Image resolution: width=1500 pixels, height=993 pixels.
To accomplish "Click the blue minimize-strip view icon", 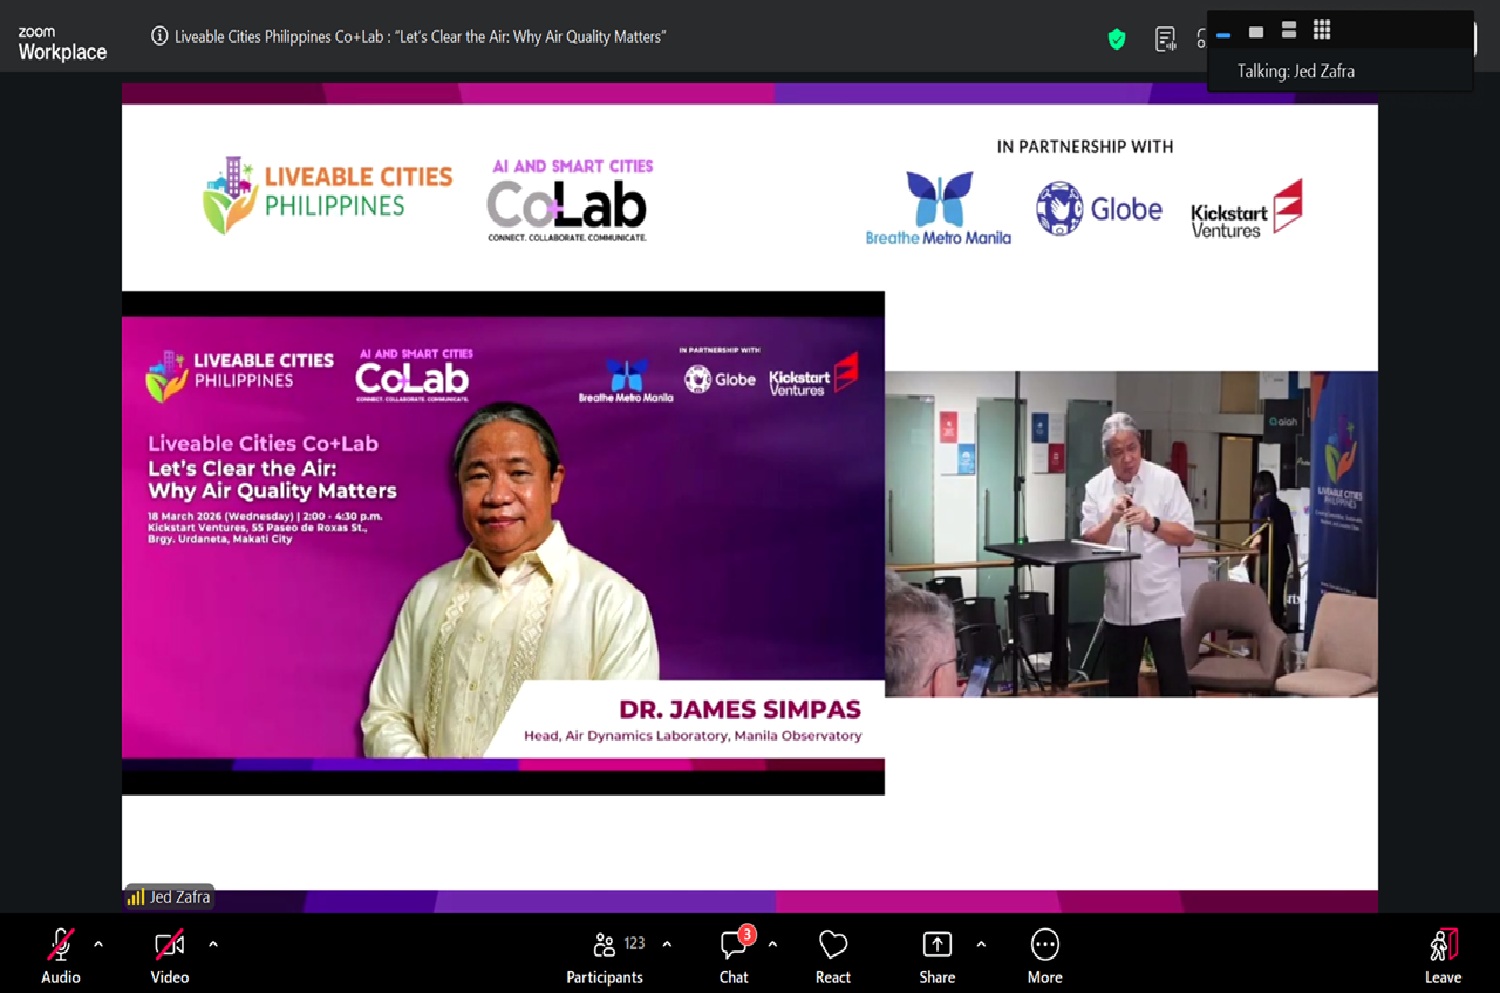I will point(1223,35).
